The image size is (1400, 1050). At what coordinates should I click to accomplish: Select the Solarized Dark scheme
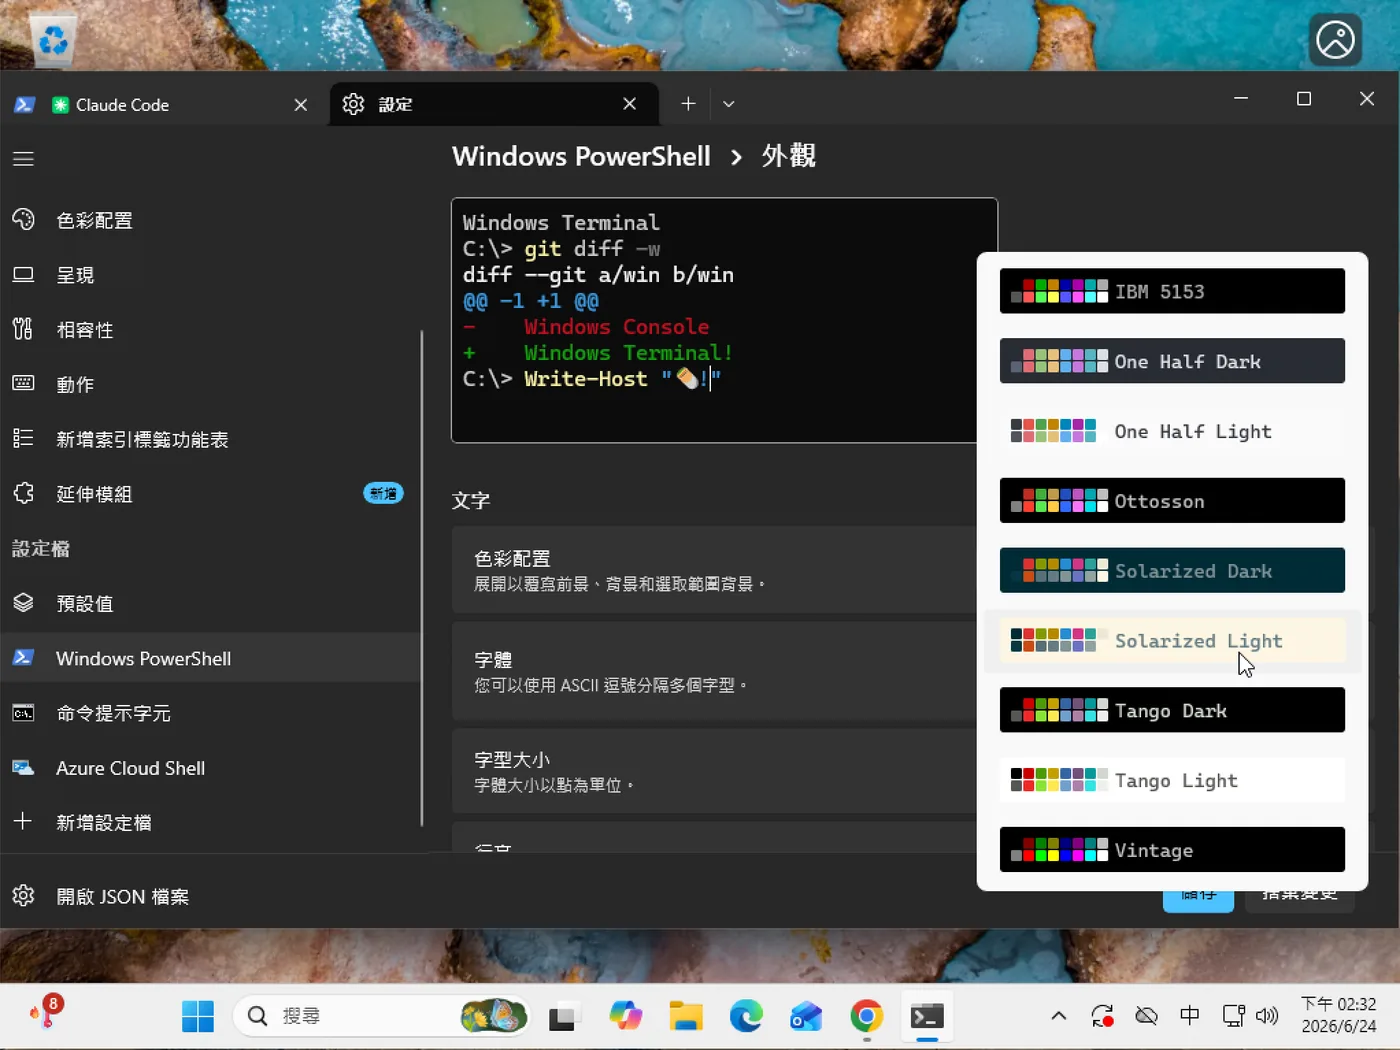coord(1172,571)
